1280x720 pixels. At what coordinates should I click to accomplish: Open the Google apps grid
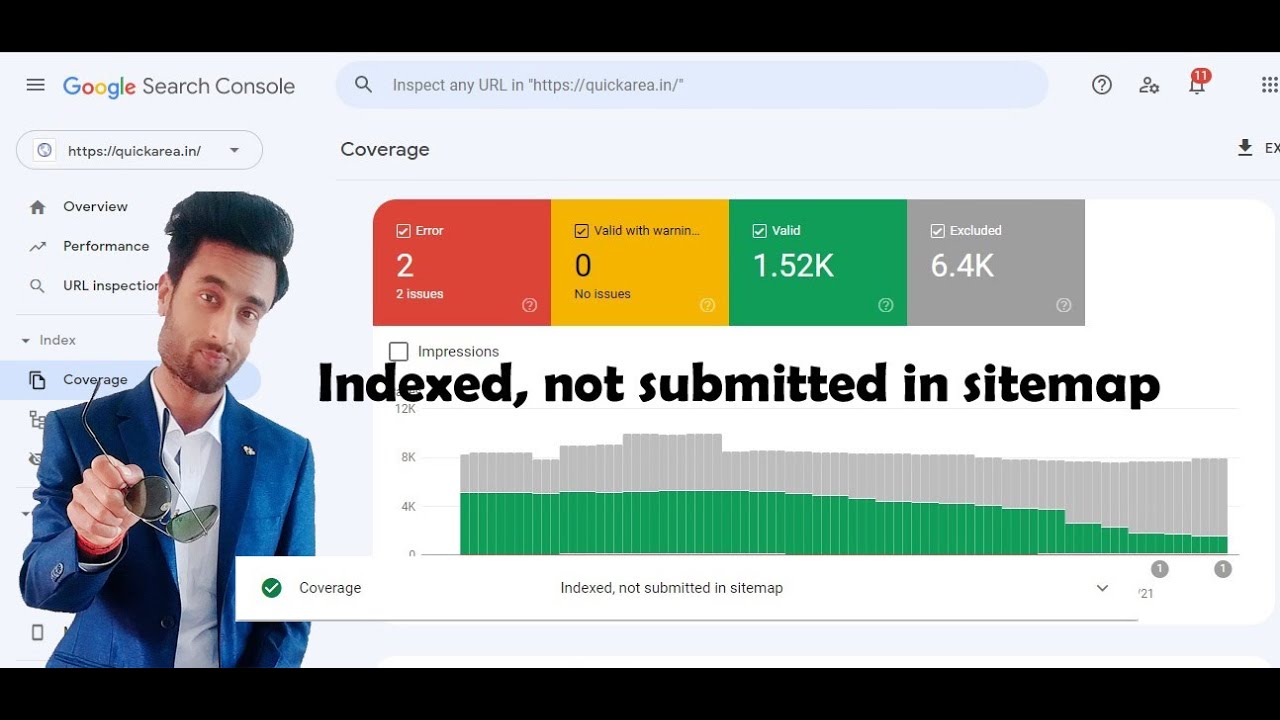(1268, 85)
